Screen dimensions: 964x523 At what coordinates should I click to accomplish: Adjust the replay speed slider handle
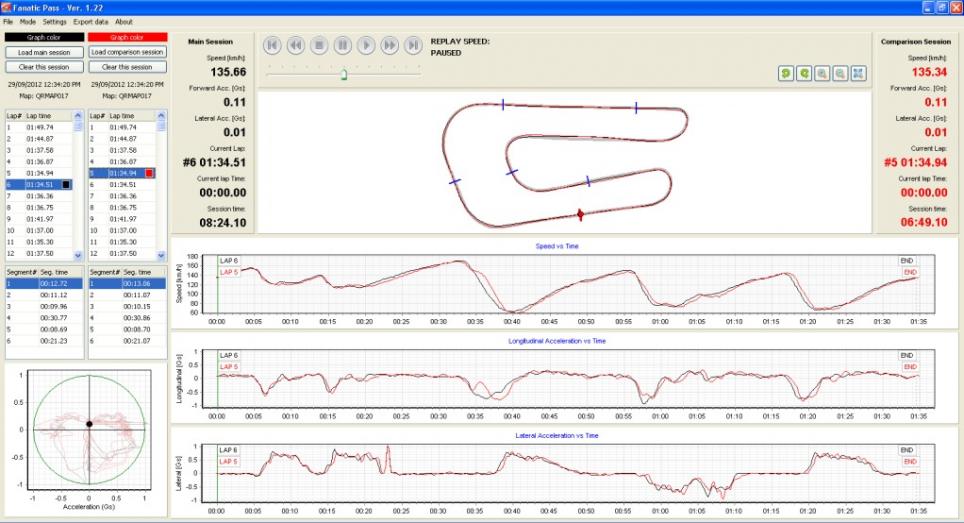344,74
